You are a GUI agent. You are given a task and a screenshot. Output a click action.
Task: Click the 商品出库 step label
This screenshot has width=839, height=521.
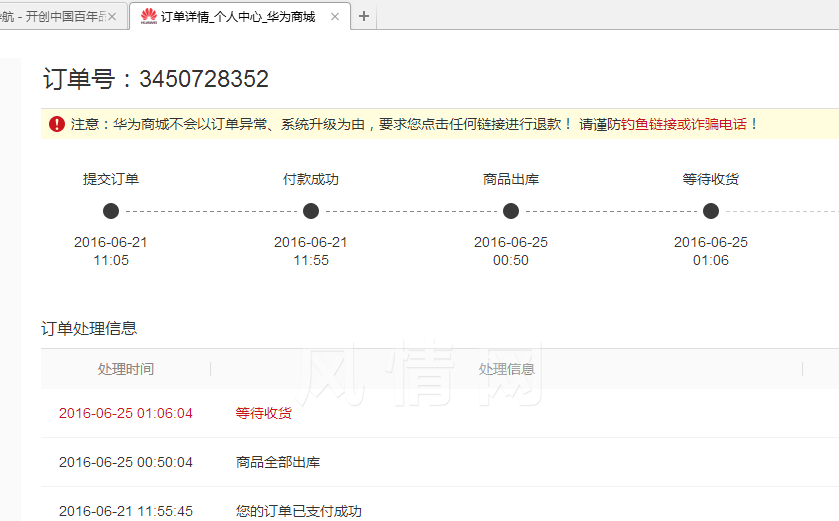click(x=511, y=179)
